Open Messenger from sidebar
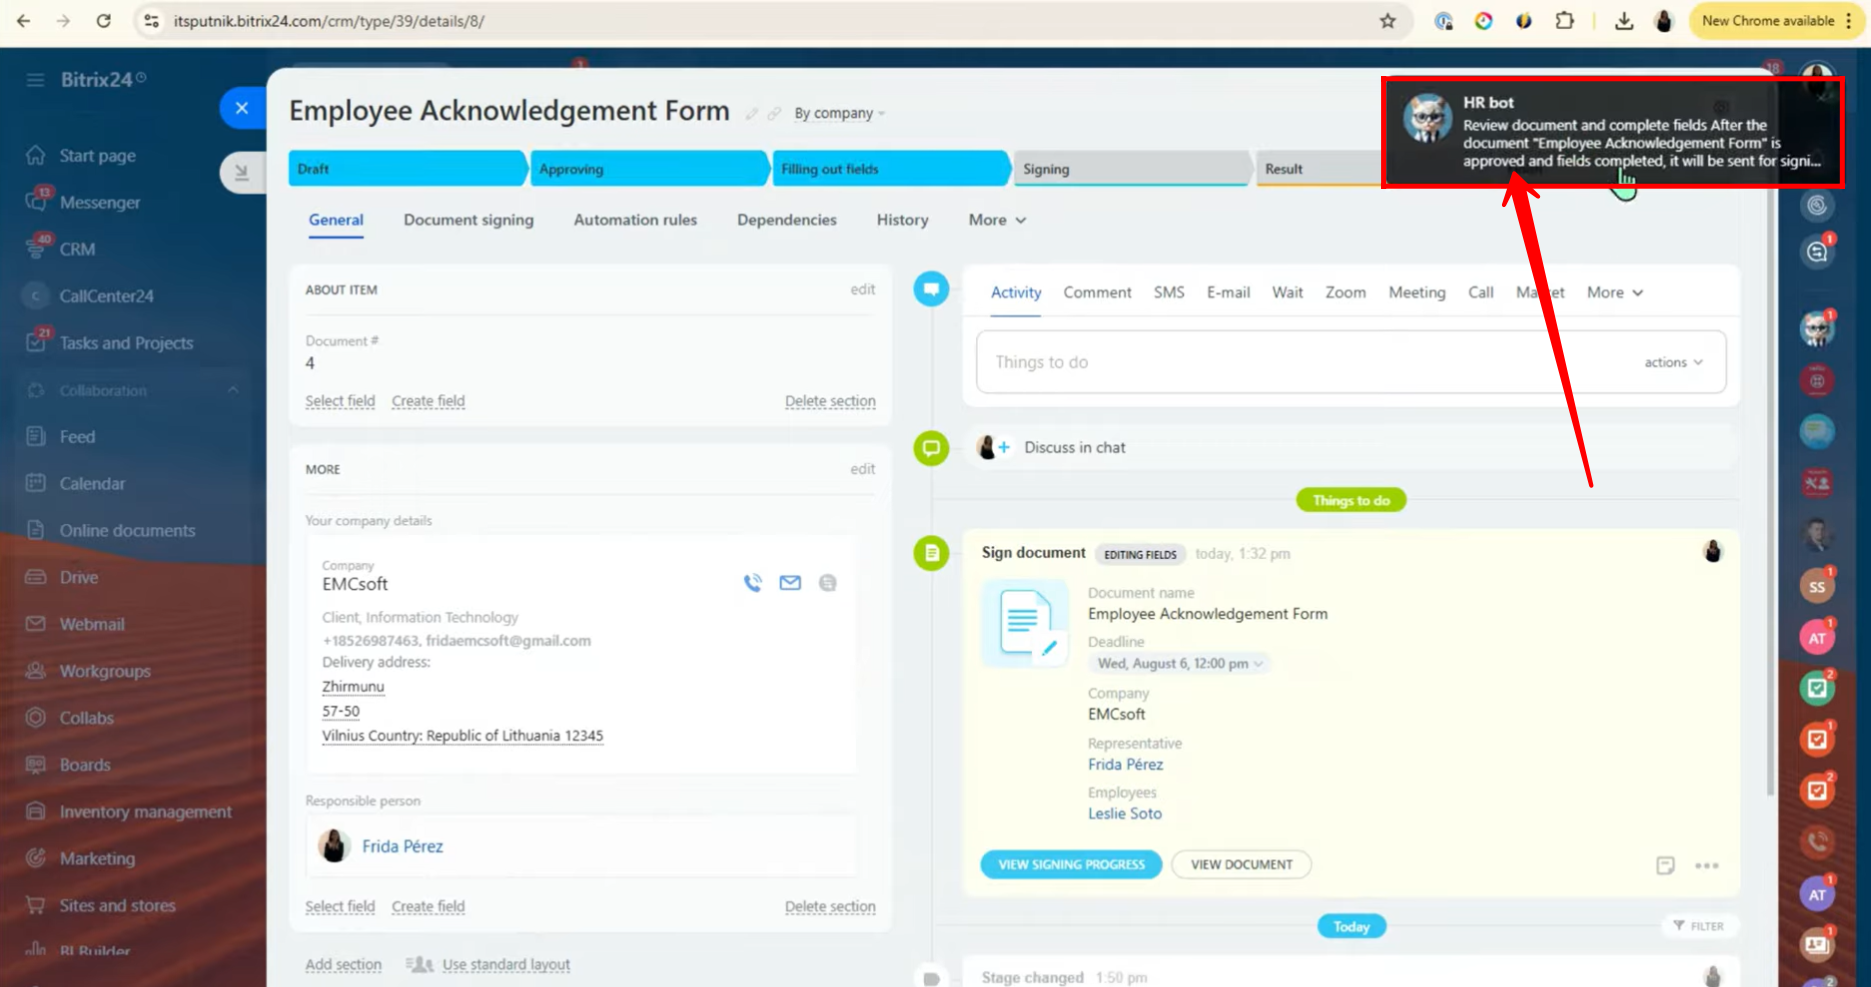 pyautogui.click(x=100, y=202)
